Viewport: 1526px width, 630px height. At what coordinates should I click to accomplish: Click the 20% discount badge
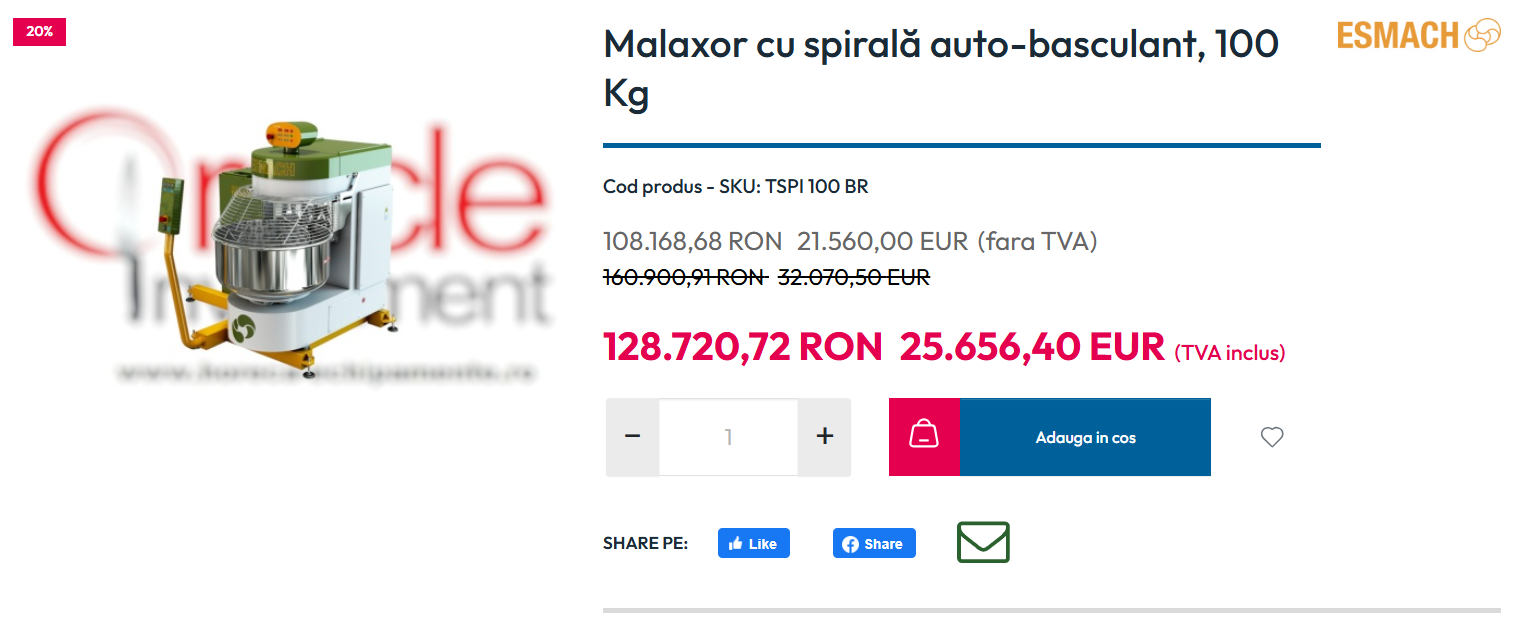(40, 32)
